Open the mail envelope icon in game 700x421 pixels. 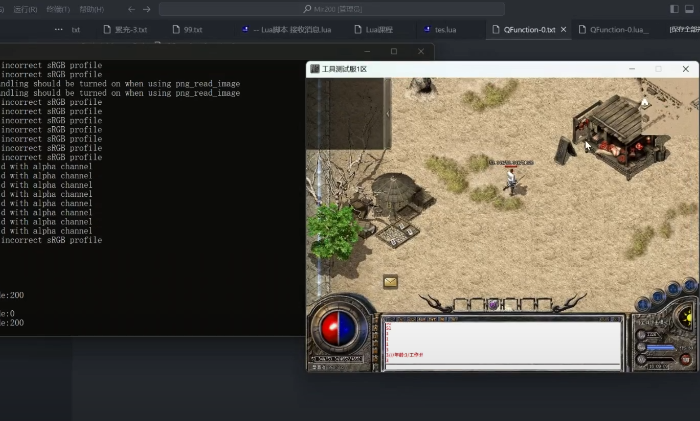[390, 282]
